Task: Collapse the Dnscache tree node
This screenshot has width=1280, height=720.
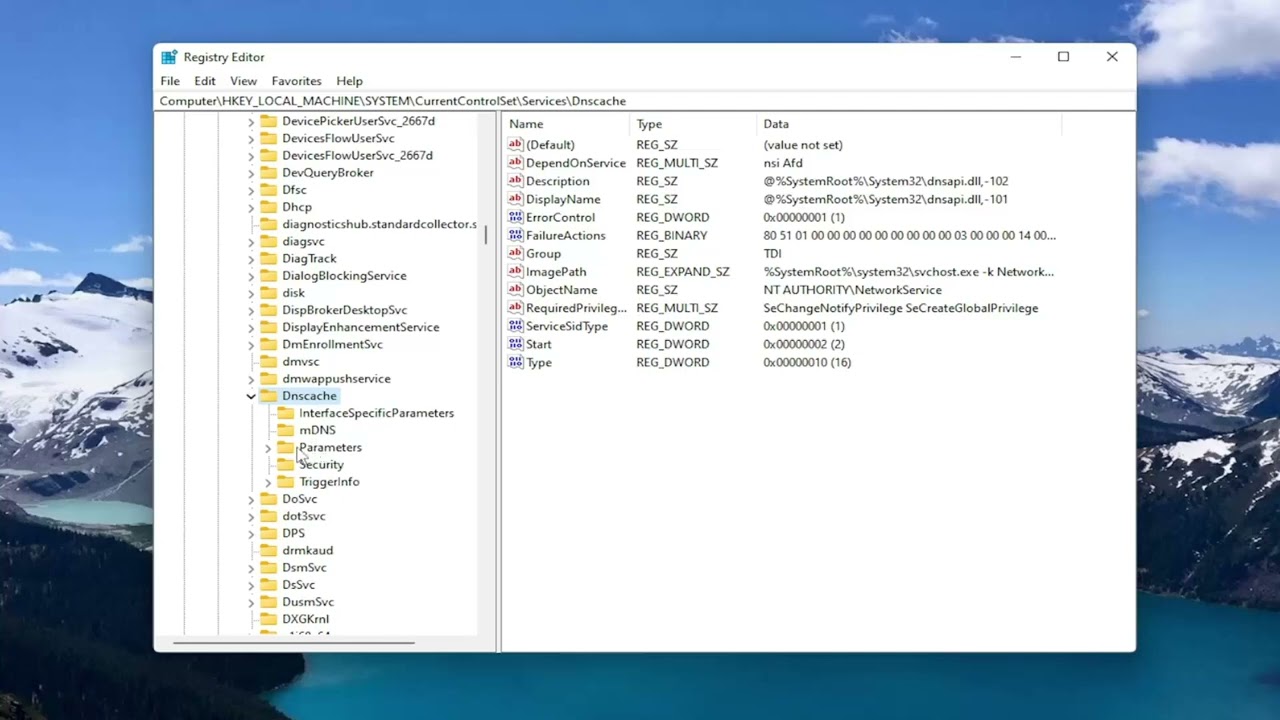Action: click(x=251, y=396)
